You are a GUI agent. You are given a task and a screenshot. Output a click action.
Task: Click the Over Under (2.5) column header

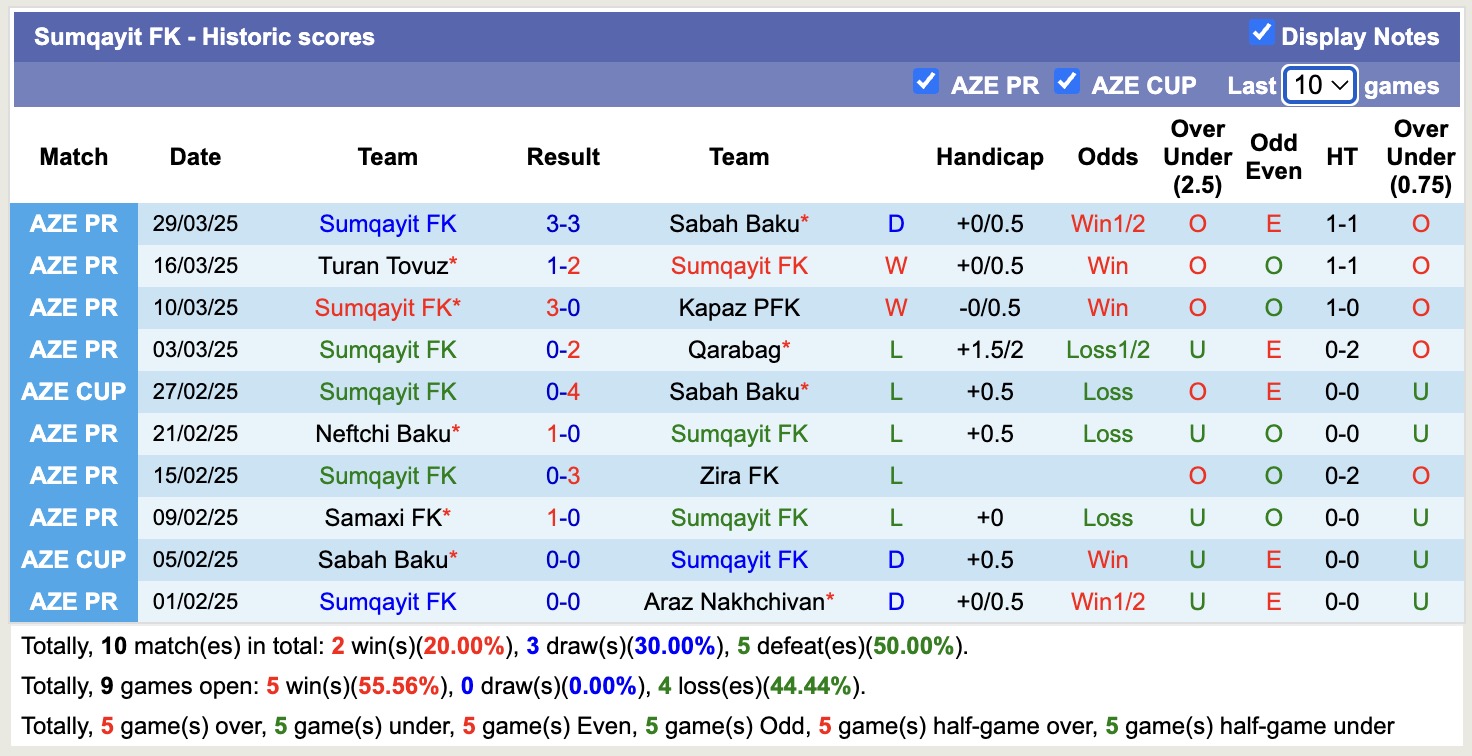coord(1197,157)
